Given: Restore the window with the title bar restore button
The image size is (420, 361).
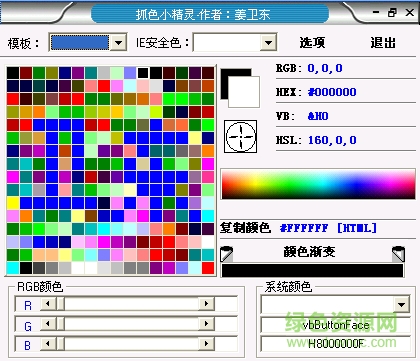Looking at the screenshot, I should coord(392,13).
